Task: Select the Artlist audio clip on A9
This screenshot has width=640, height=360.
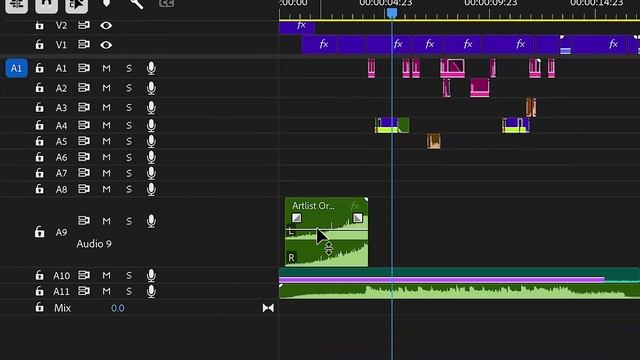Action: click(326, 232)
